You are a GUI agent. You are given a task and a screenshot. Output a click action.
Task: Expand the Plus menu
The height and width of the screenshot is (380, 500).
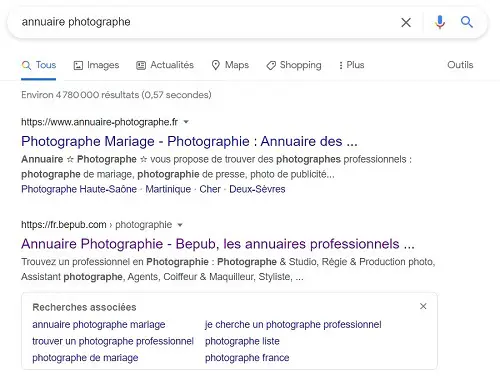pyautogui.click(x=351, y=65)
